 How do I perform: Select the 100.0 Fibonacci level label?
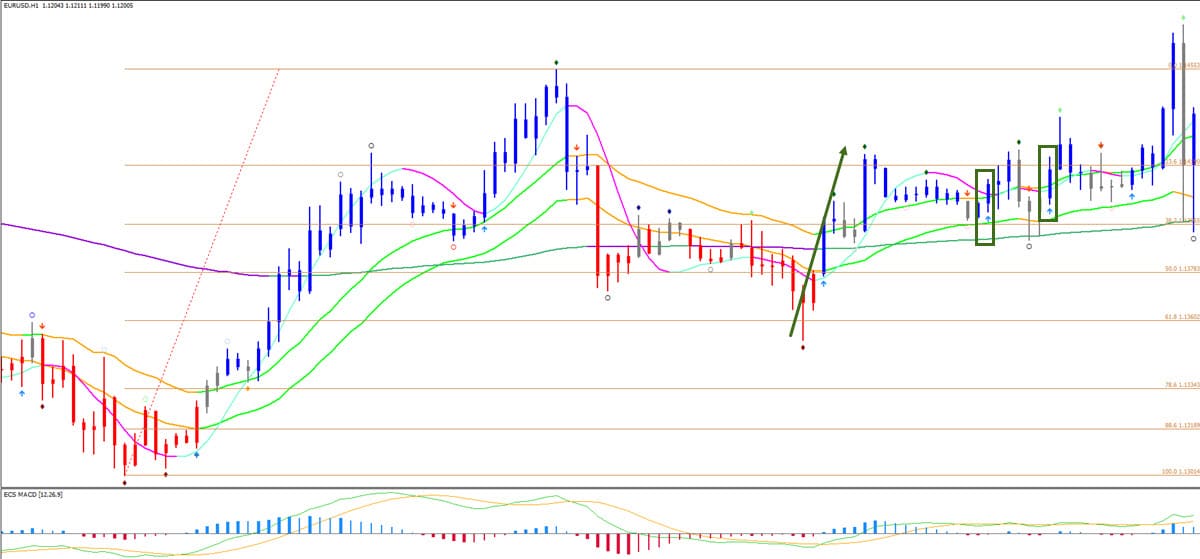pos(1181,470)
